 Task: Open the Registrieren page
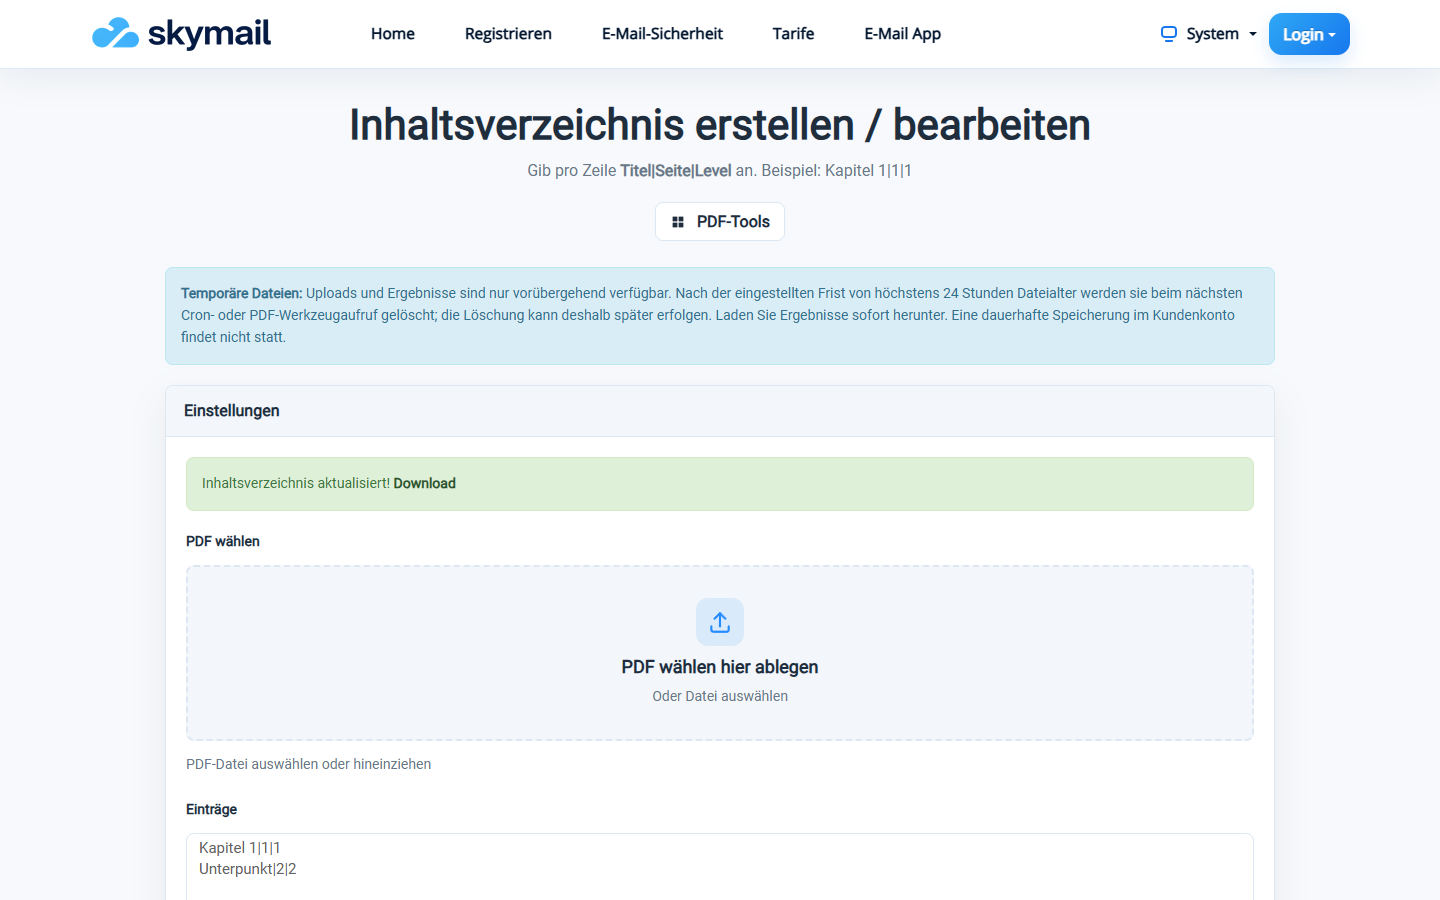click(x=508, y=34)
